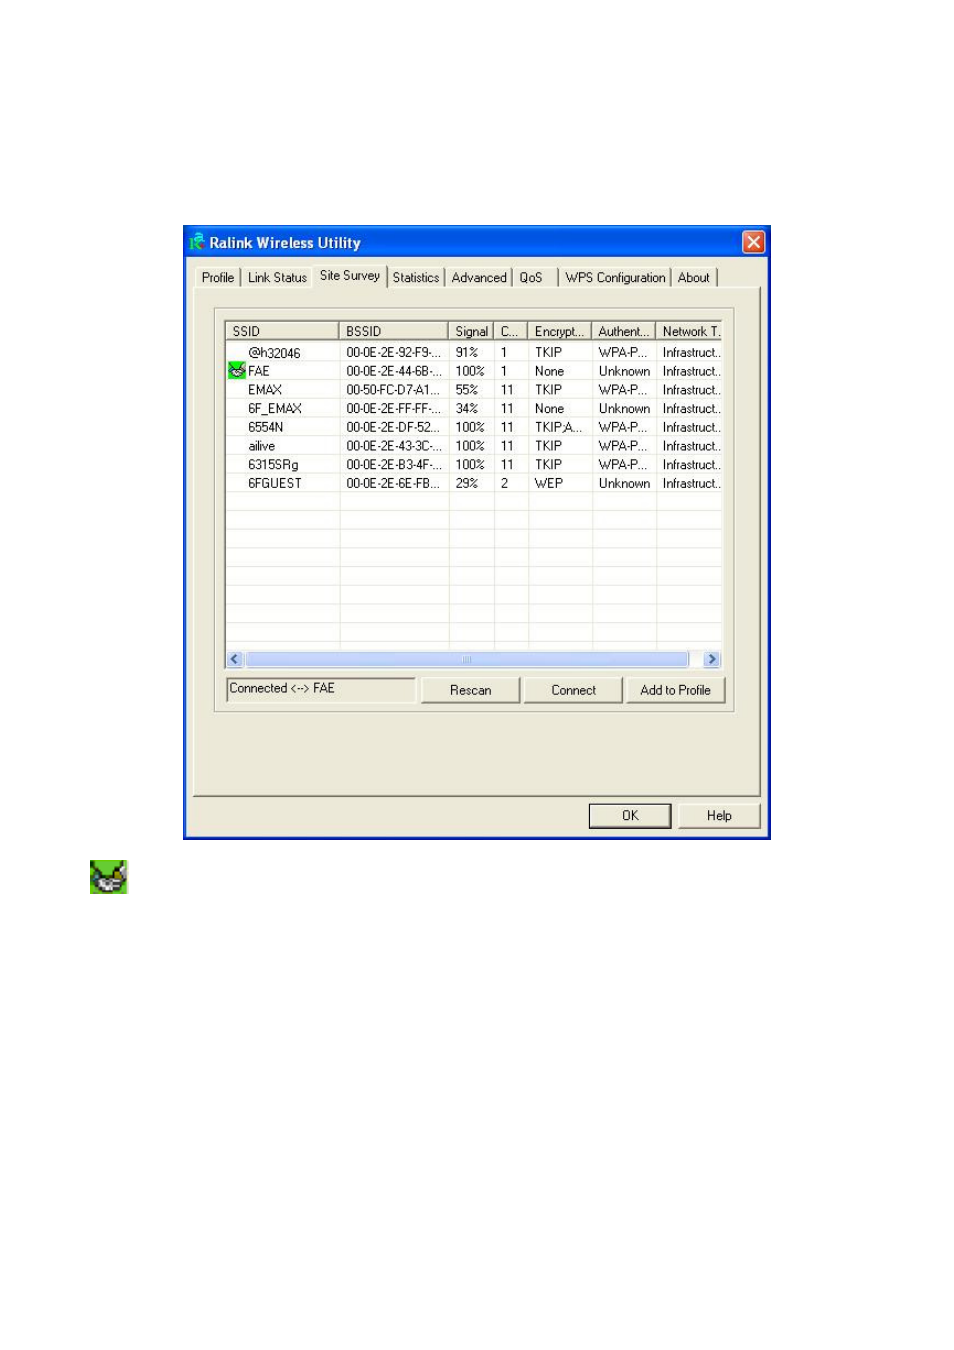Sort list by SSID column header
Screen dimensions: 954x1350
[282, 331]
